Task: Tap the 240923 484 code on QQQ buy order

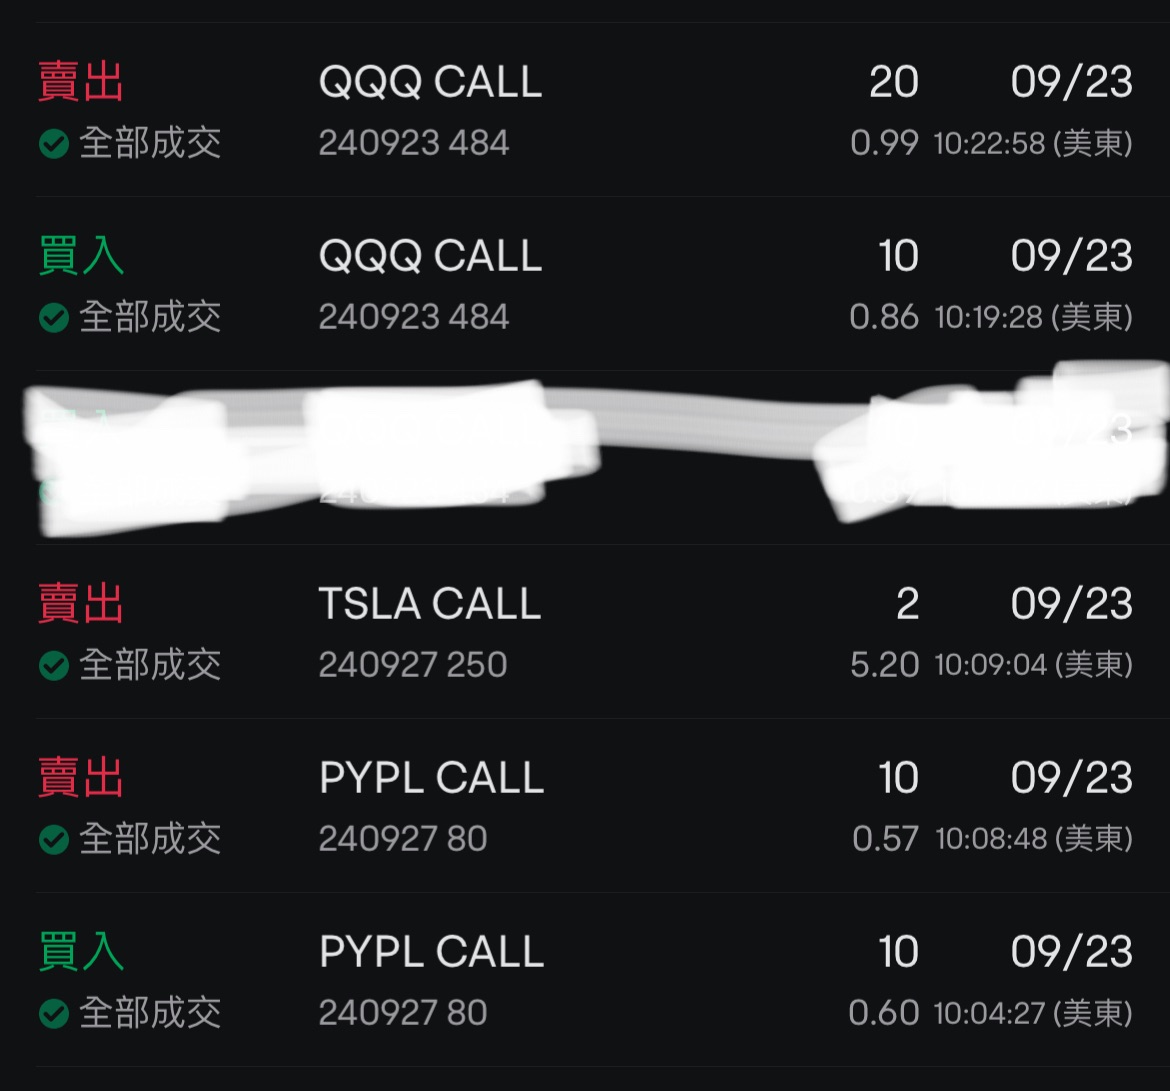Action: [414, 318]
